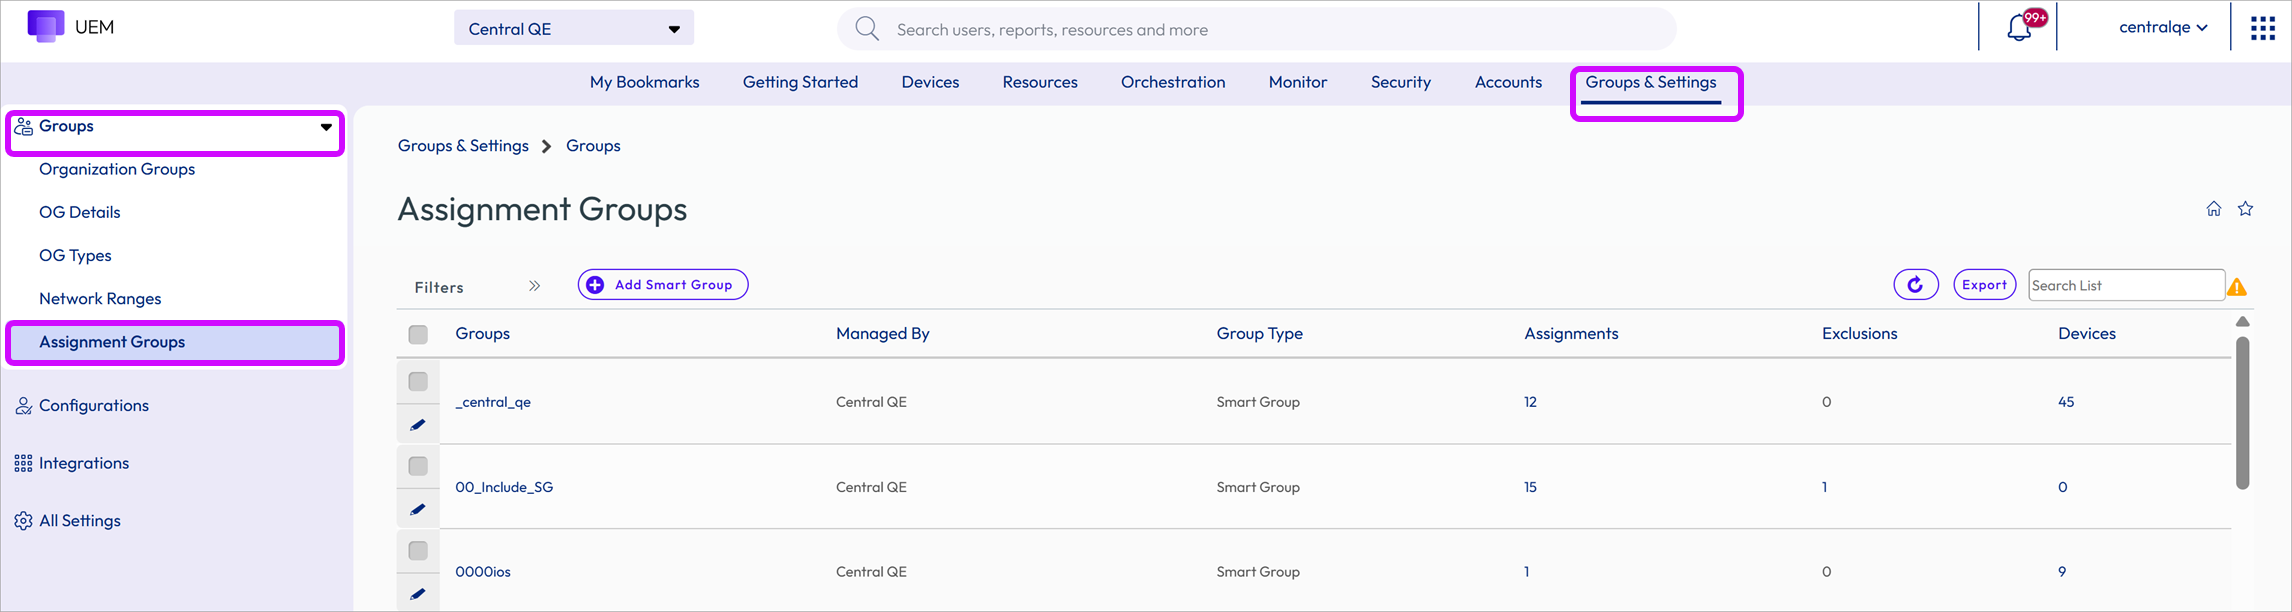Click devices count 45 for _central_qe
The width and height of the screenshot is (2292, 612).
pyautogui.click(x=2066, y=402)
